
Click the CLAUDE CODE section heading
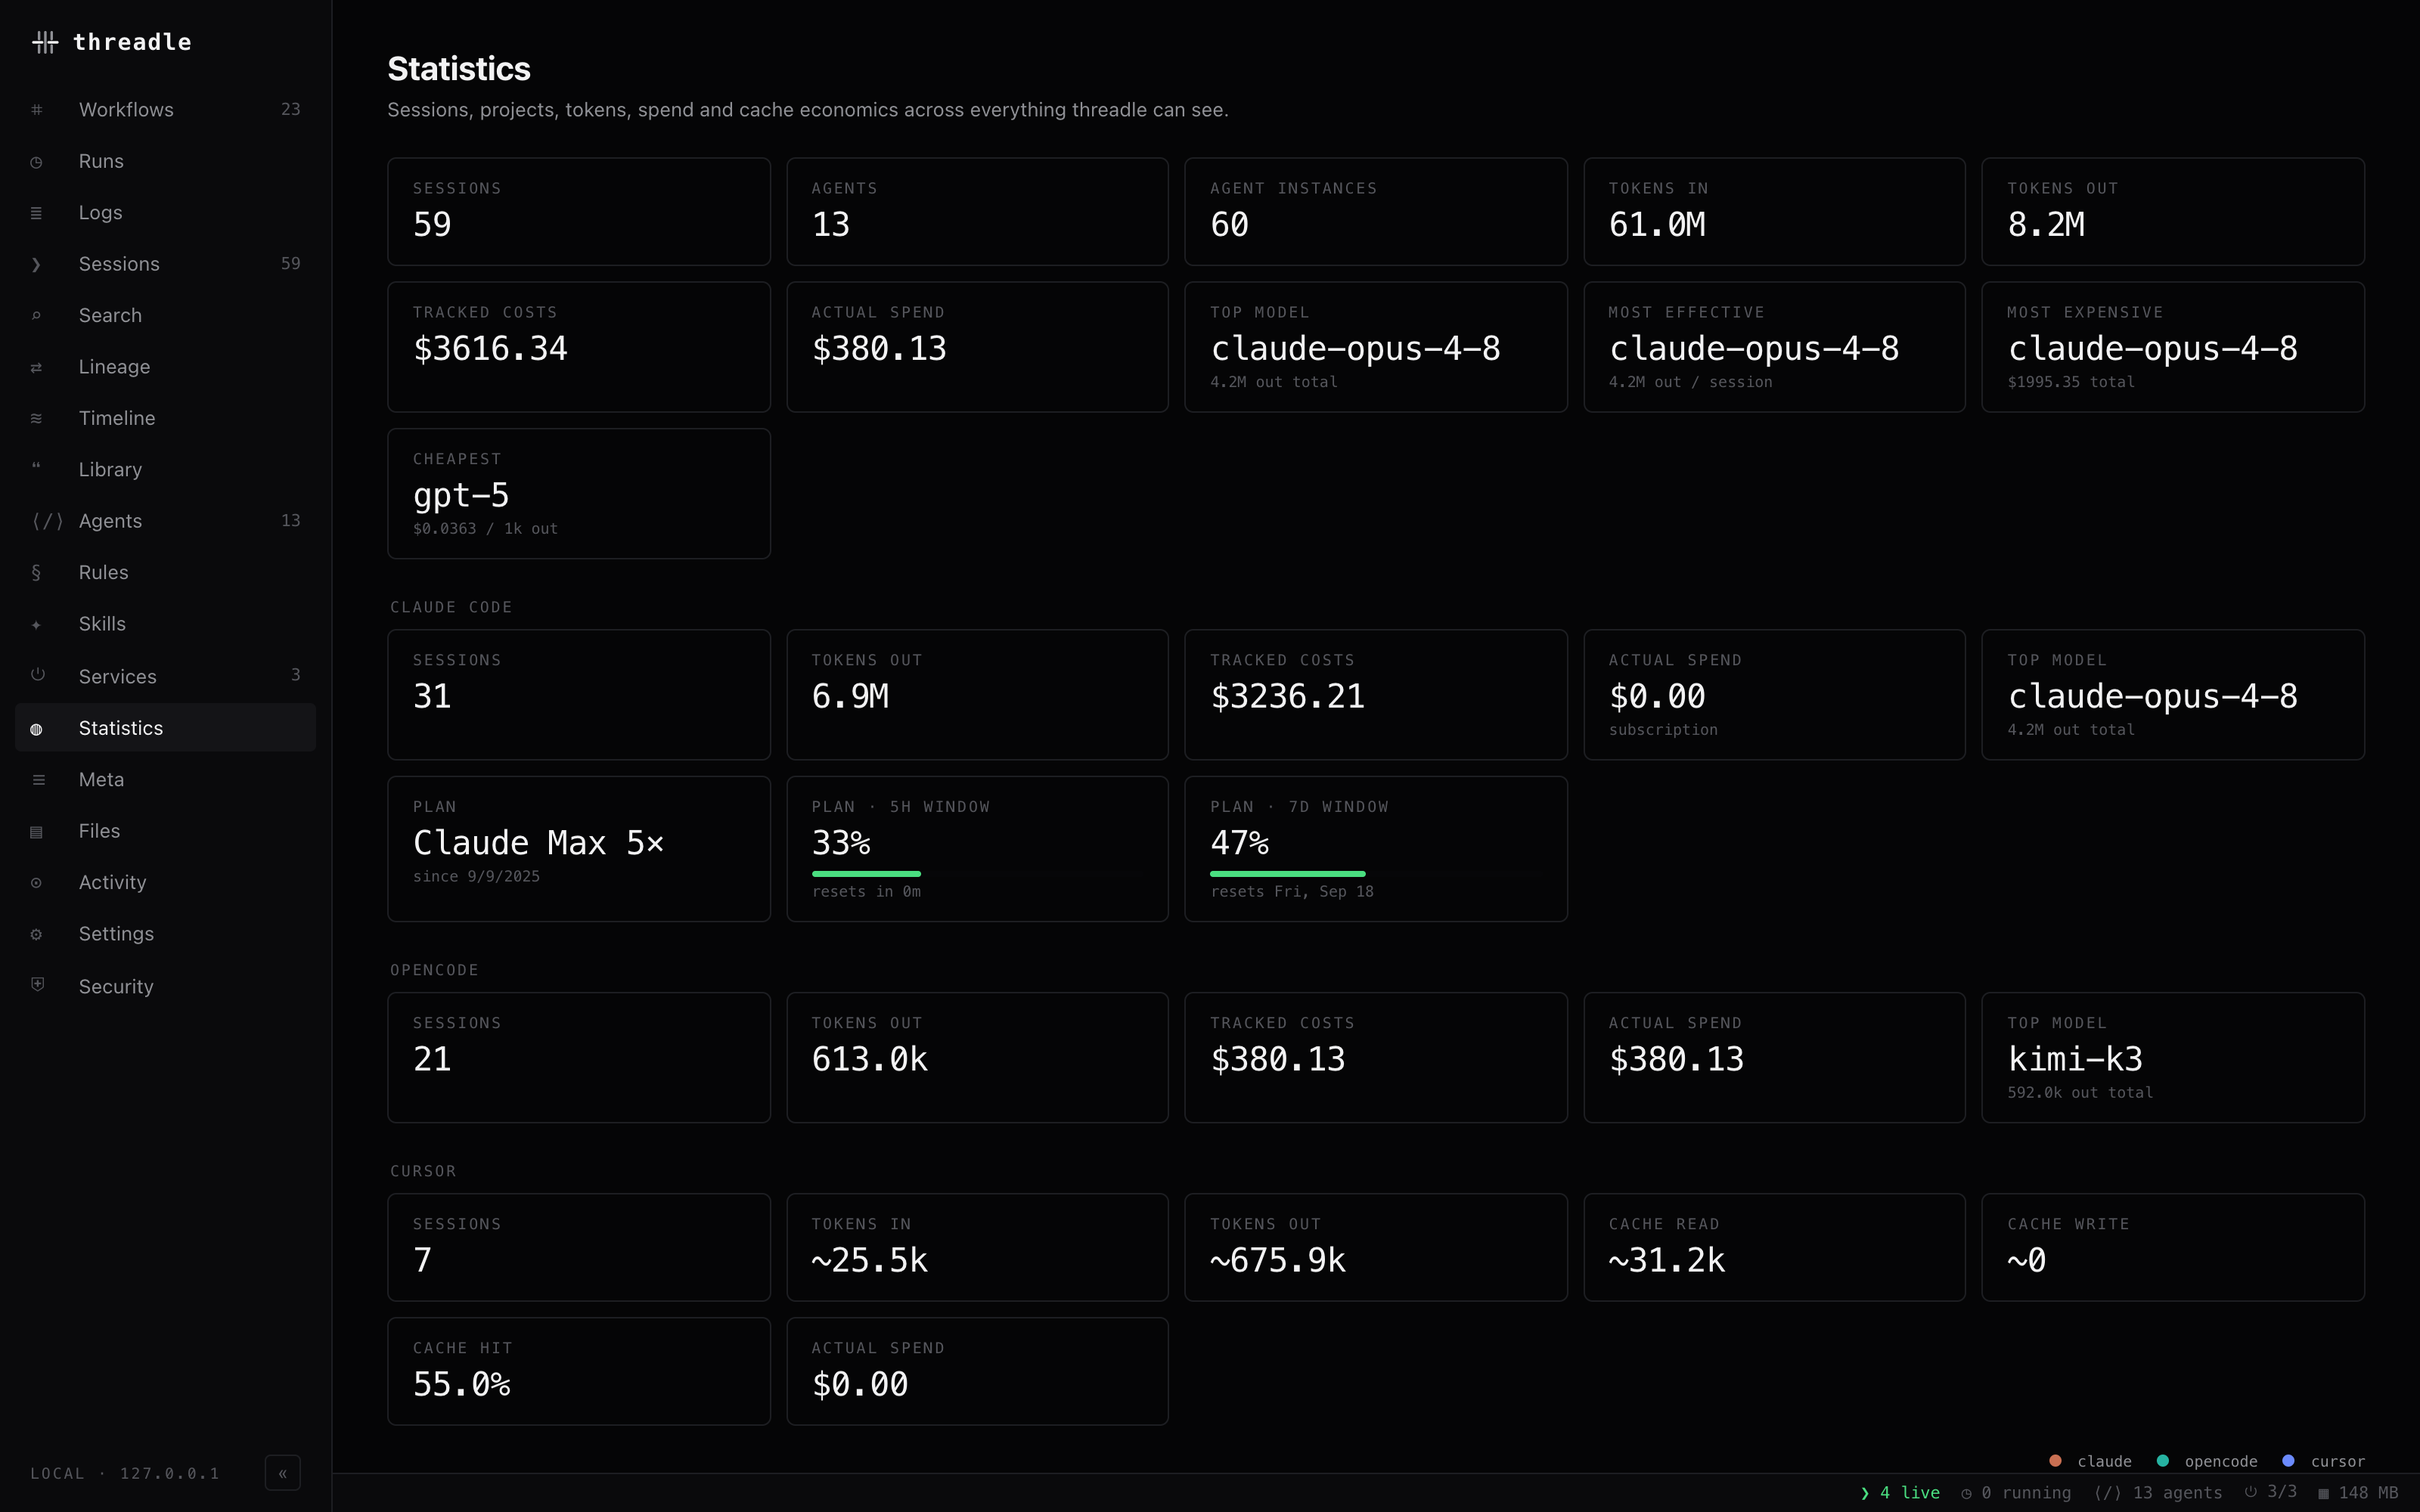[x=451, y=607]
